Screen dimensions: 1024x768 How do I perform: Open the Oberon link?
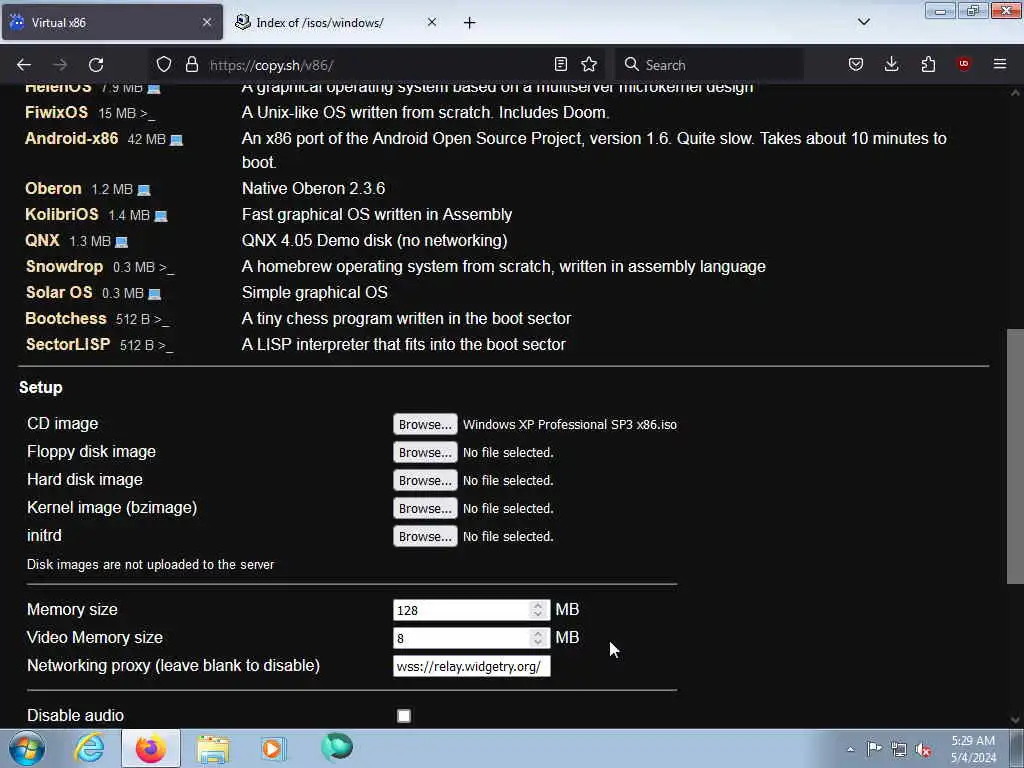tap(54, 189)
